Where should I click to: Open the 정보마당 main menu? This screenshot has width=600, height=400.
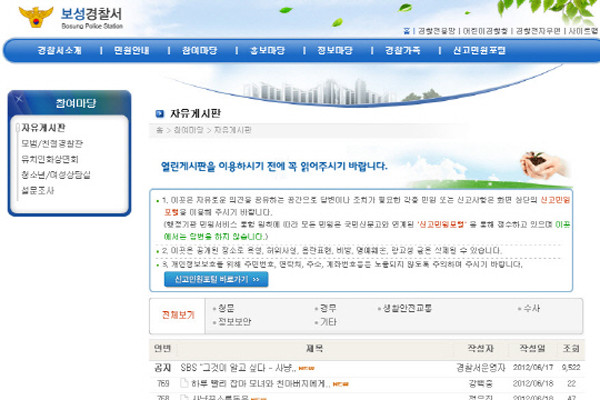(335, 51)
